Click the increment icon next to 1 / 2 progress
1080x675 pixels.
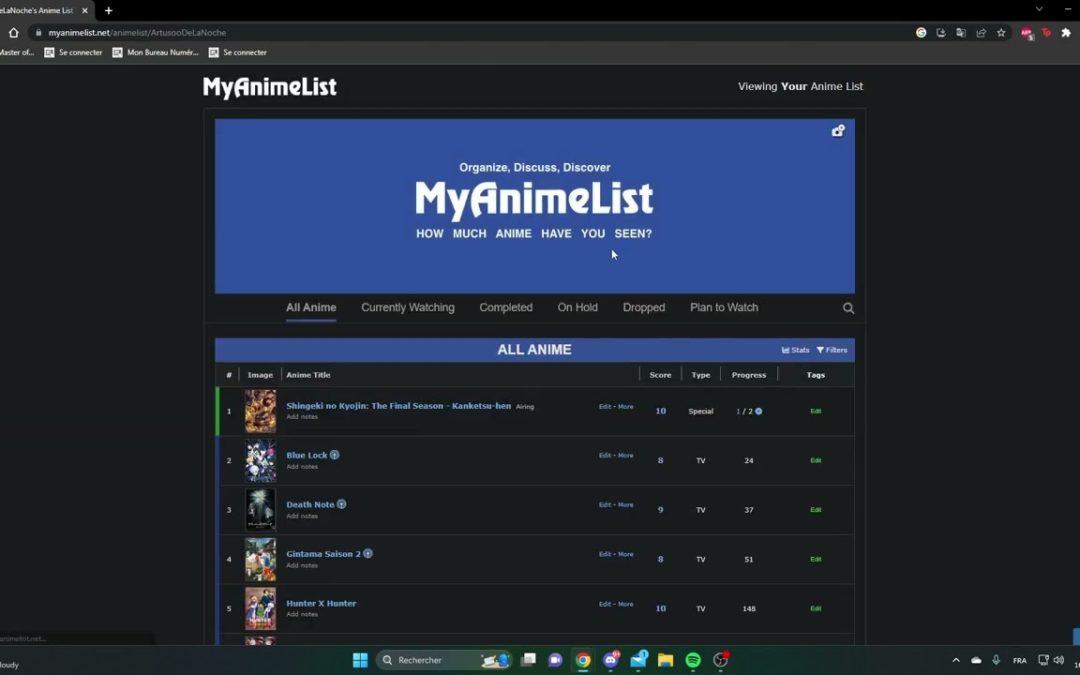pos(758,411)
